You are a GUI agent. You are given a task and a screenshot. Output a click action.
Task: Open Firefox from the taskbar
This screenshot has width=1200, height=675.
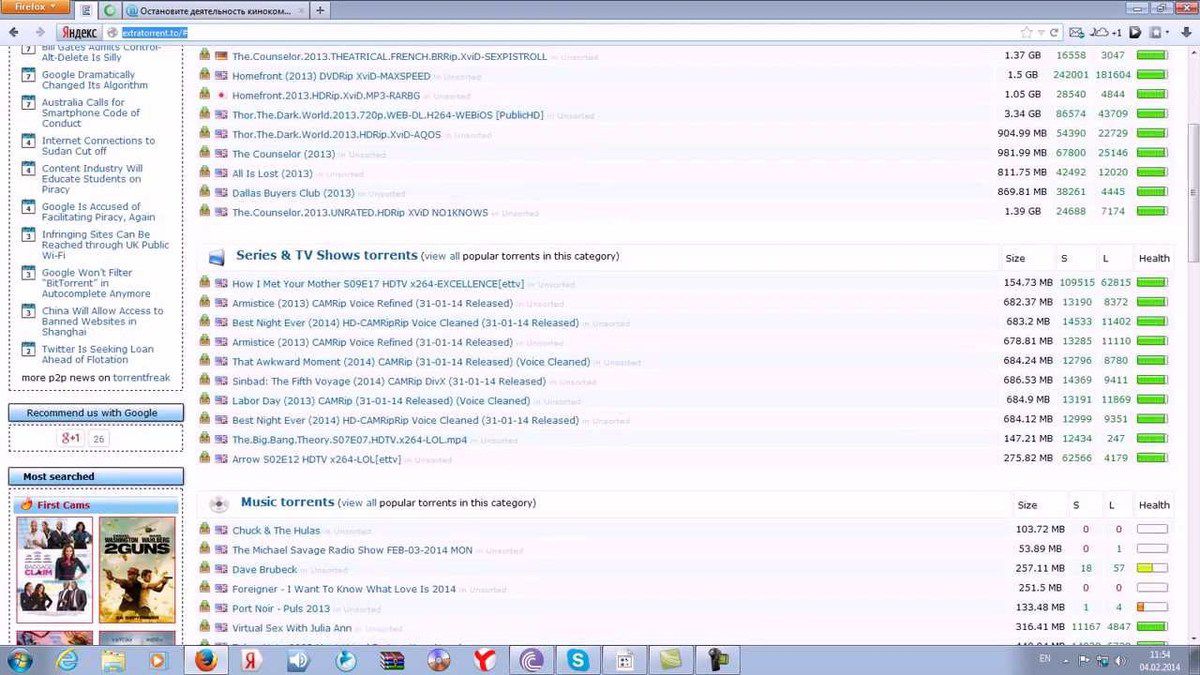(206, 660)
